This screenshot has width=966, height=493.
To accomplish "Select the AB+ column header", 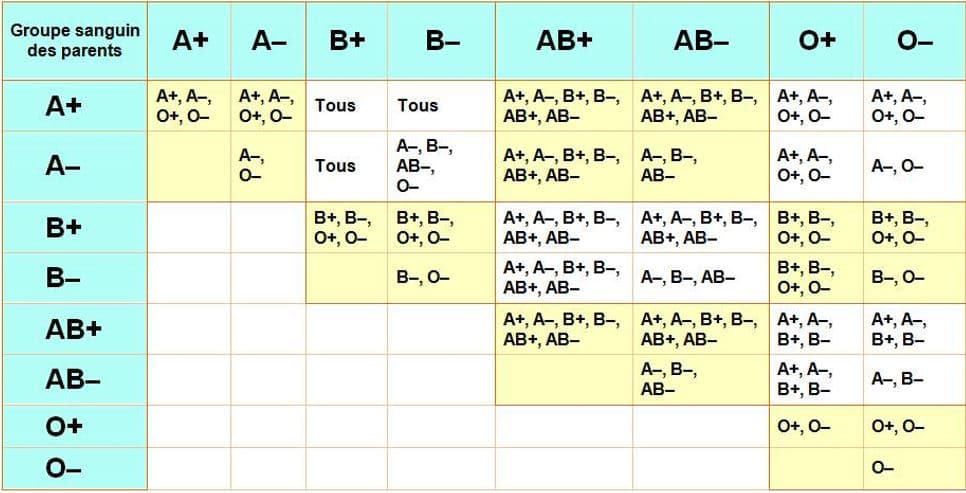I will pos(564,41).
